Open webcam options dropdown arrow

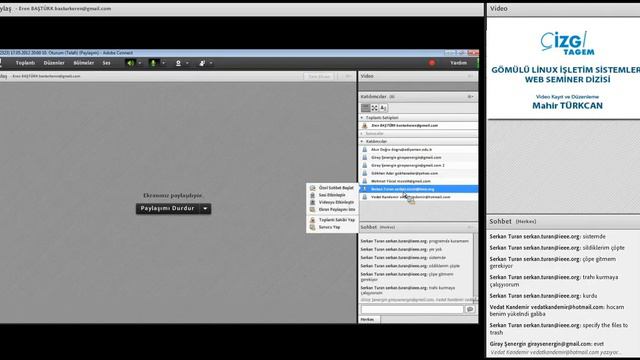tap(187, 63)
